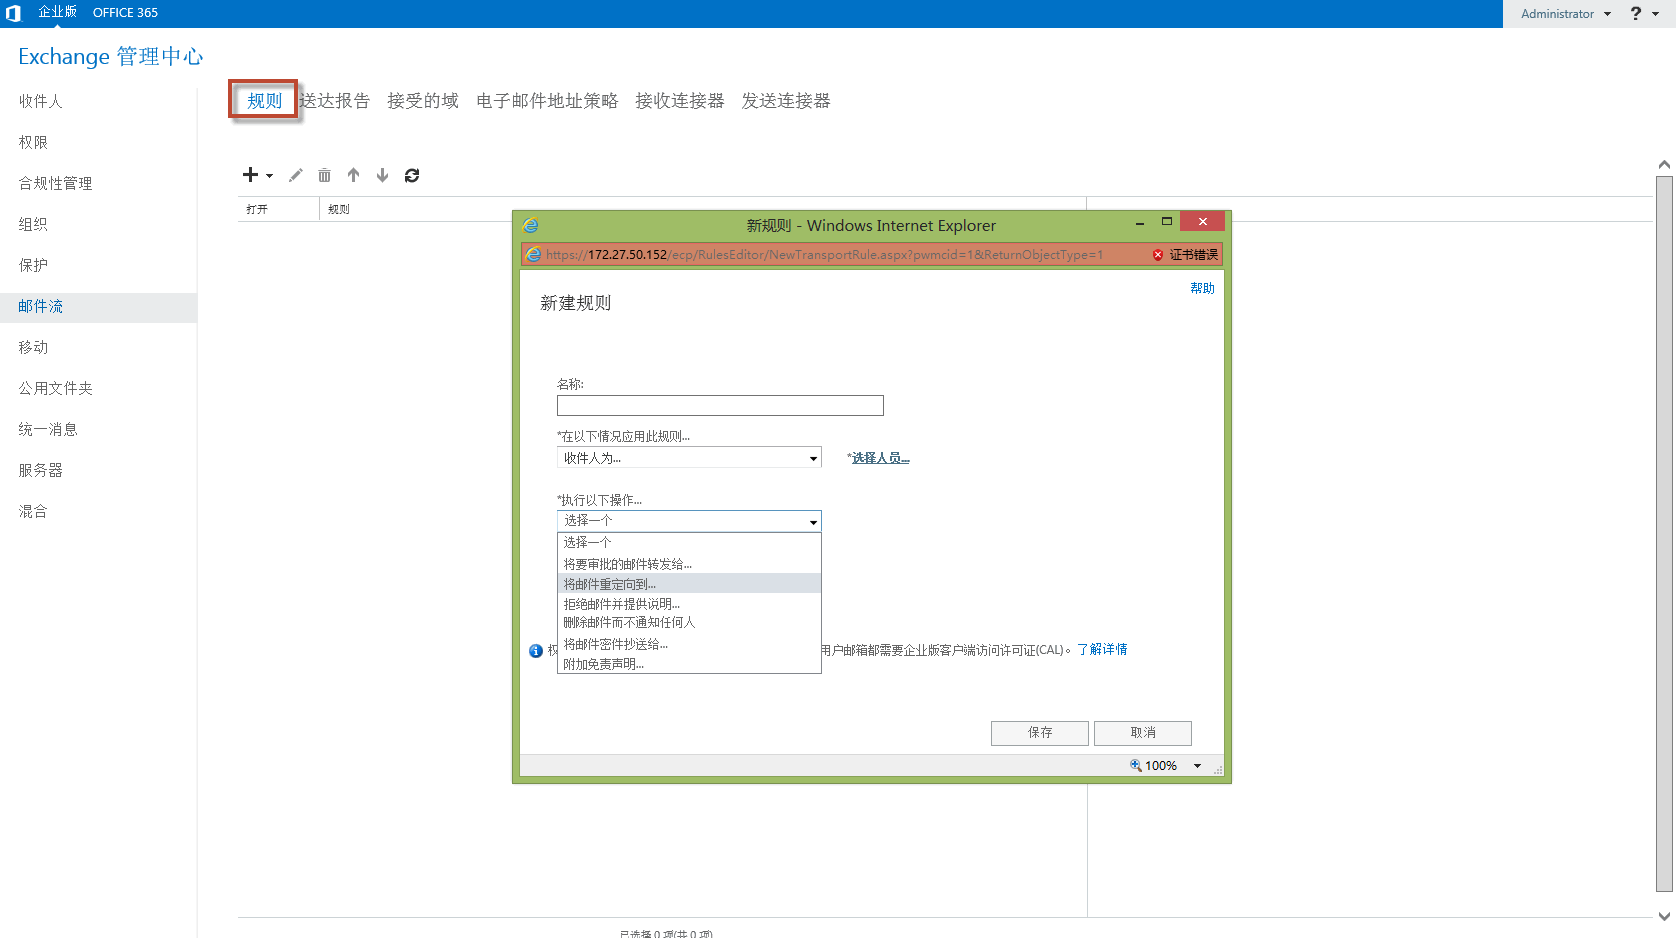Viewport: 1676px width, 951px height.
Task: Choose 附加免责声明... option
Action: (689, 664)
